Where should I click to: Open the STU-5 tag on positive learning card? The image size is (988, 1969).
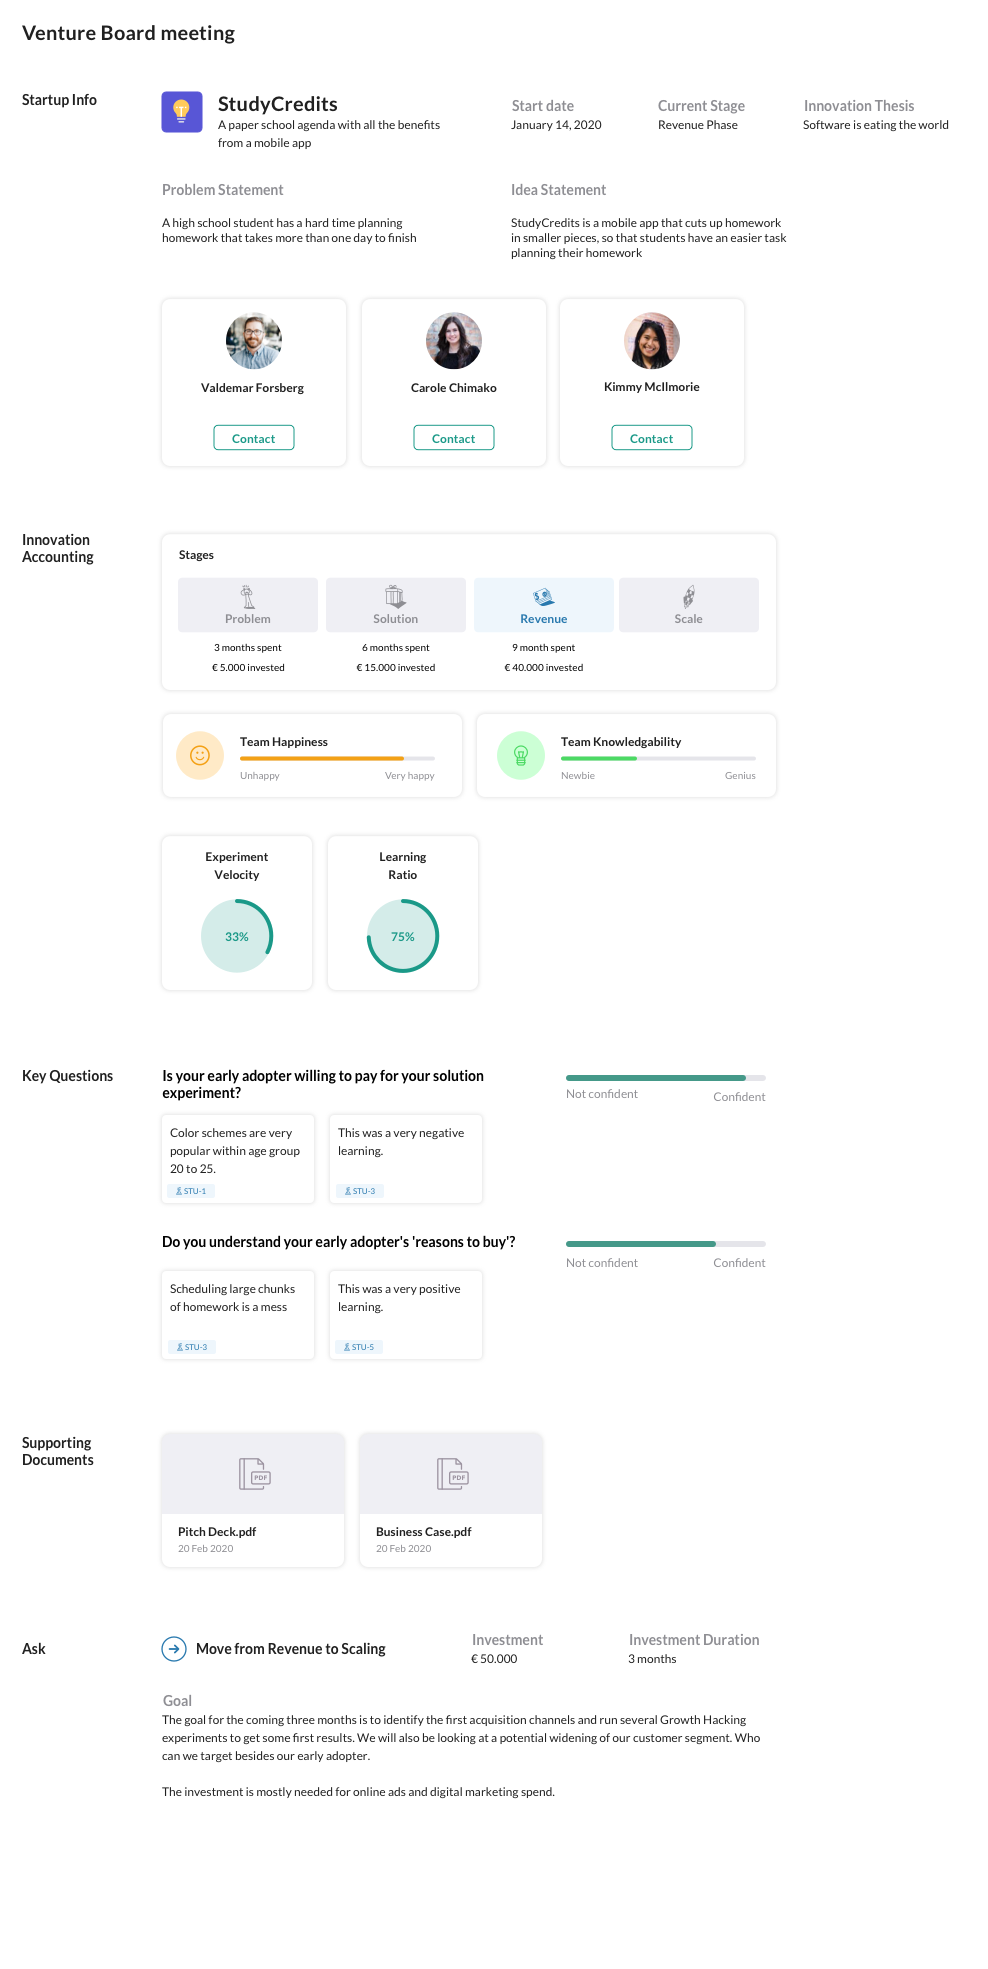pos(359,1347)
